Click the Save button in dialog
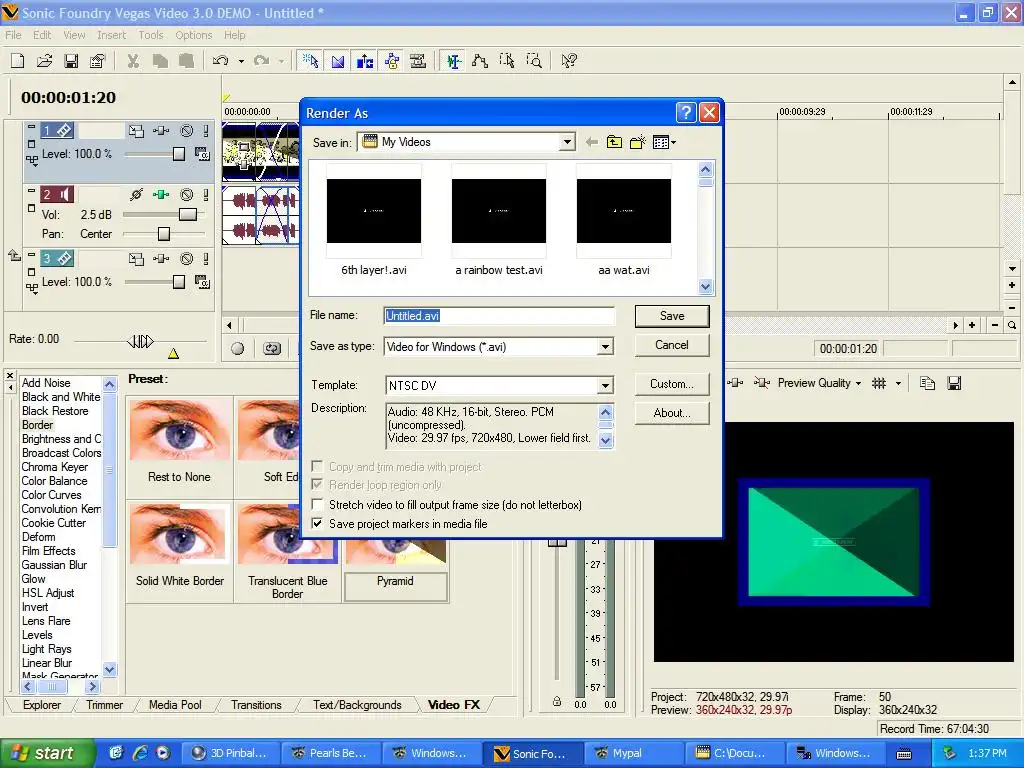Image resolution: width=1024 pixels, height=768 pixels. (x=672, y=316)
